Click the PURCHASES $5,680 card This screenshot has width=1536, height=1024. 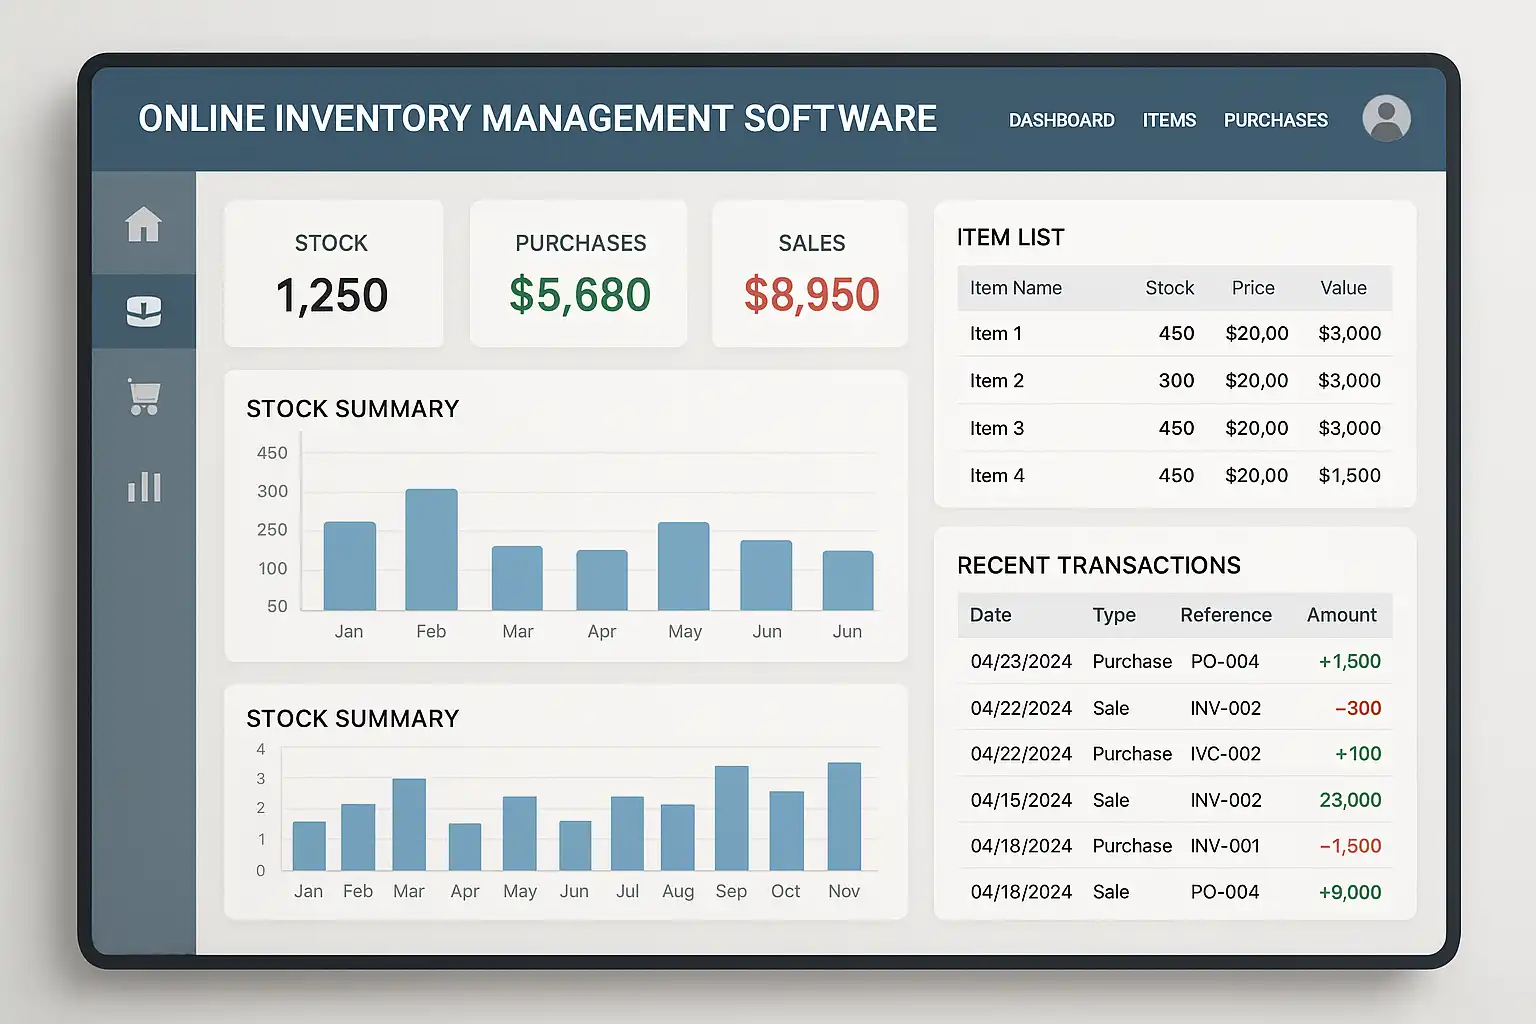(579, 274)
